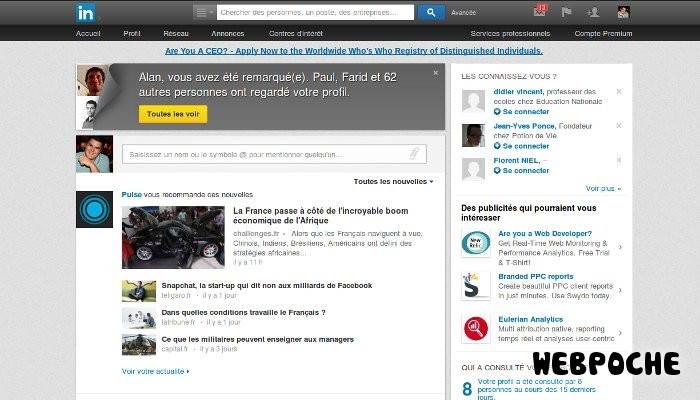This screenshot has width=700, height=400.
Task: Open 'Ce que les militaires' article
Action: click(258, 339)
